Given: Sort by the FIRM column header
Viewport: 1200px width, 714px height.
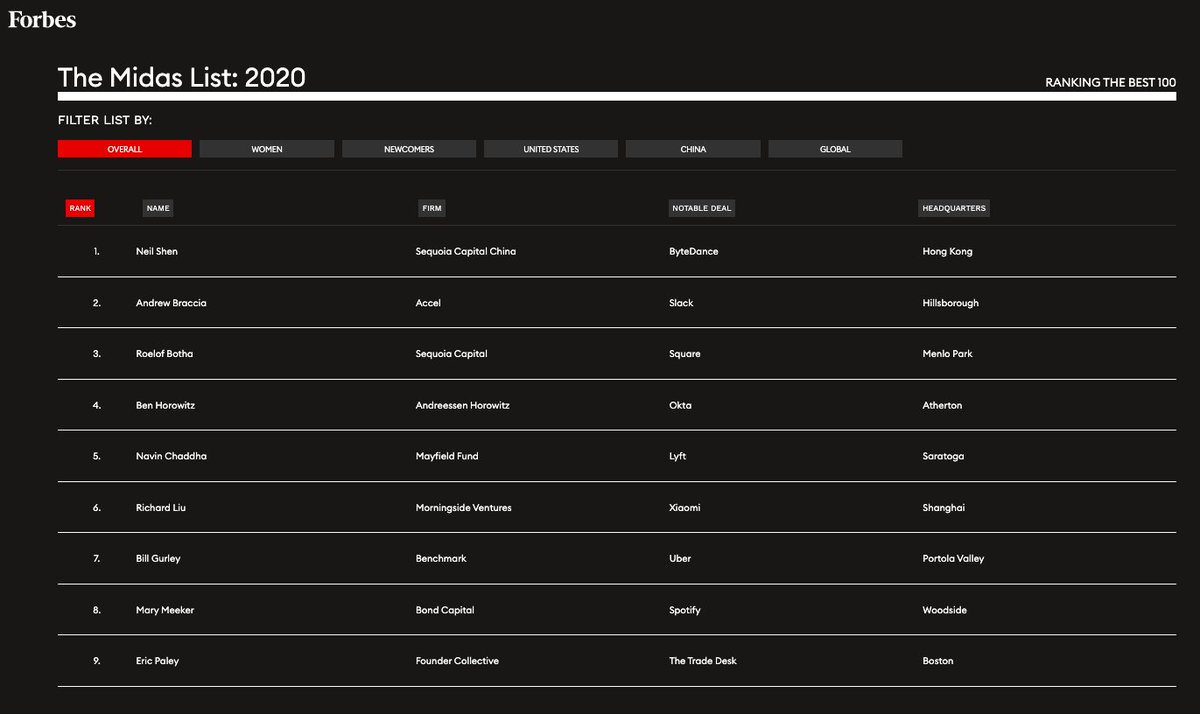Looking at the screenshot, I should (432, 208).
